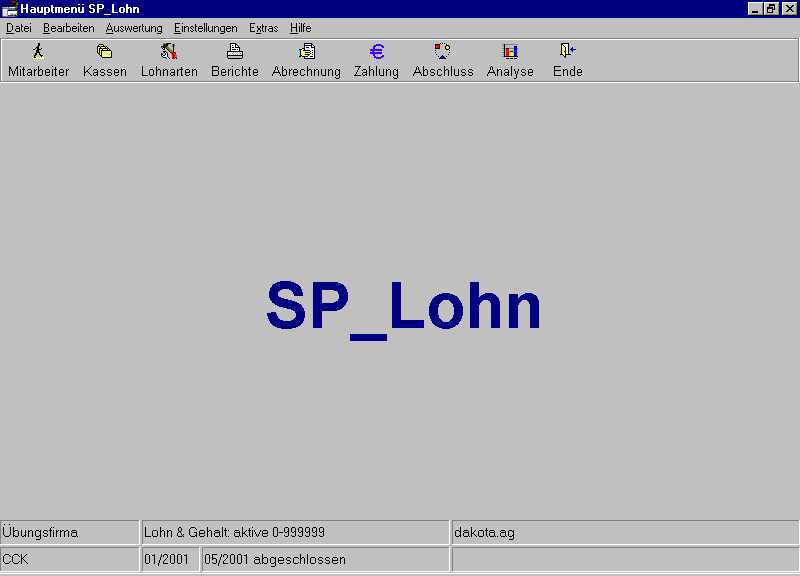The image size is (800, 576).
Task: Launch the Abrechnung toolbar icon
Action: pyautogui.click(x=306, y=52)
